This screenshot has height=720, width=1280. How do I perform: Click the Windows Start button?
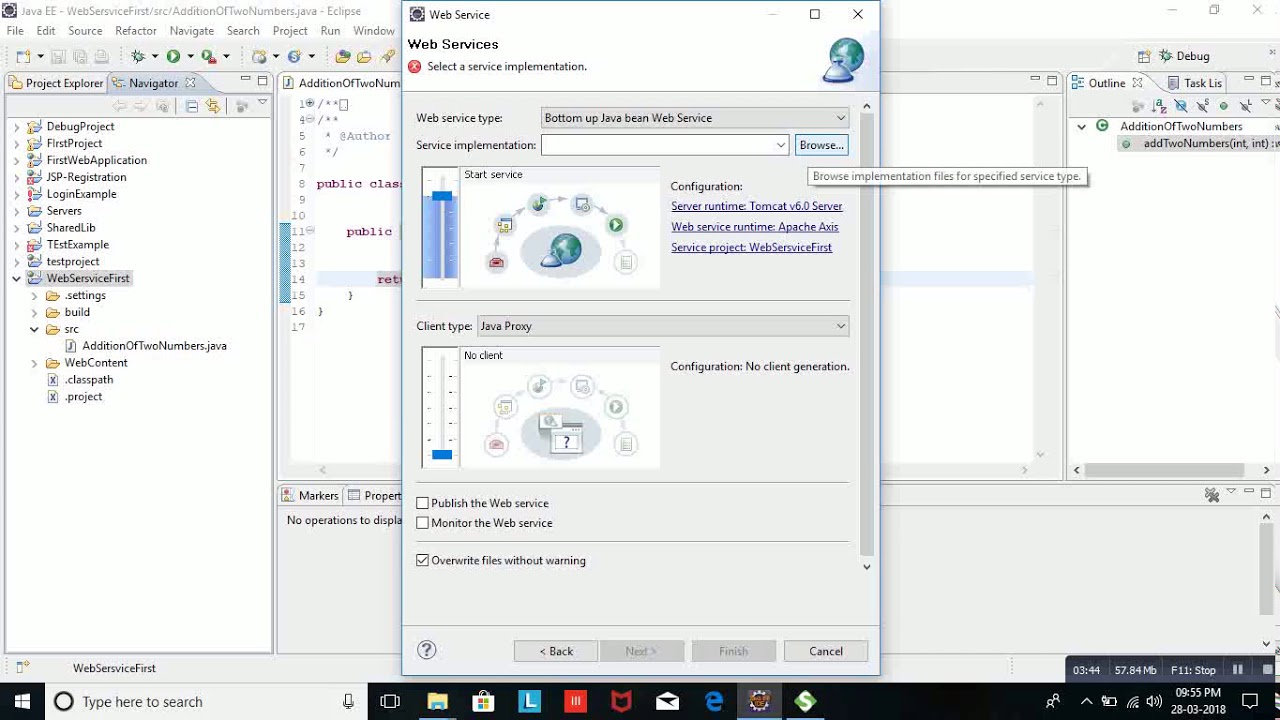tap(22, 702)
